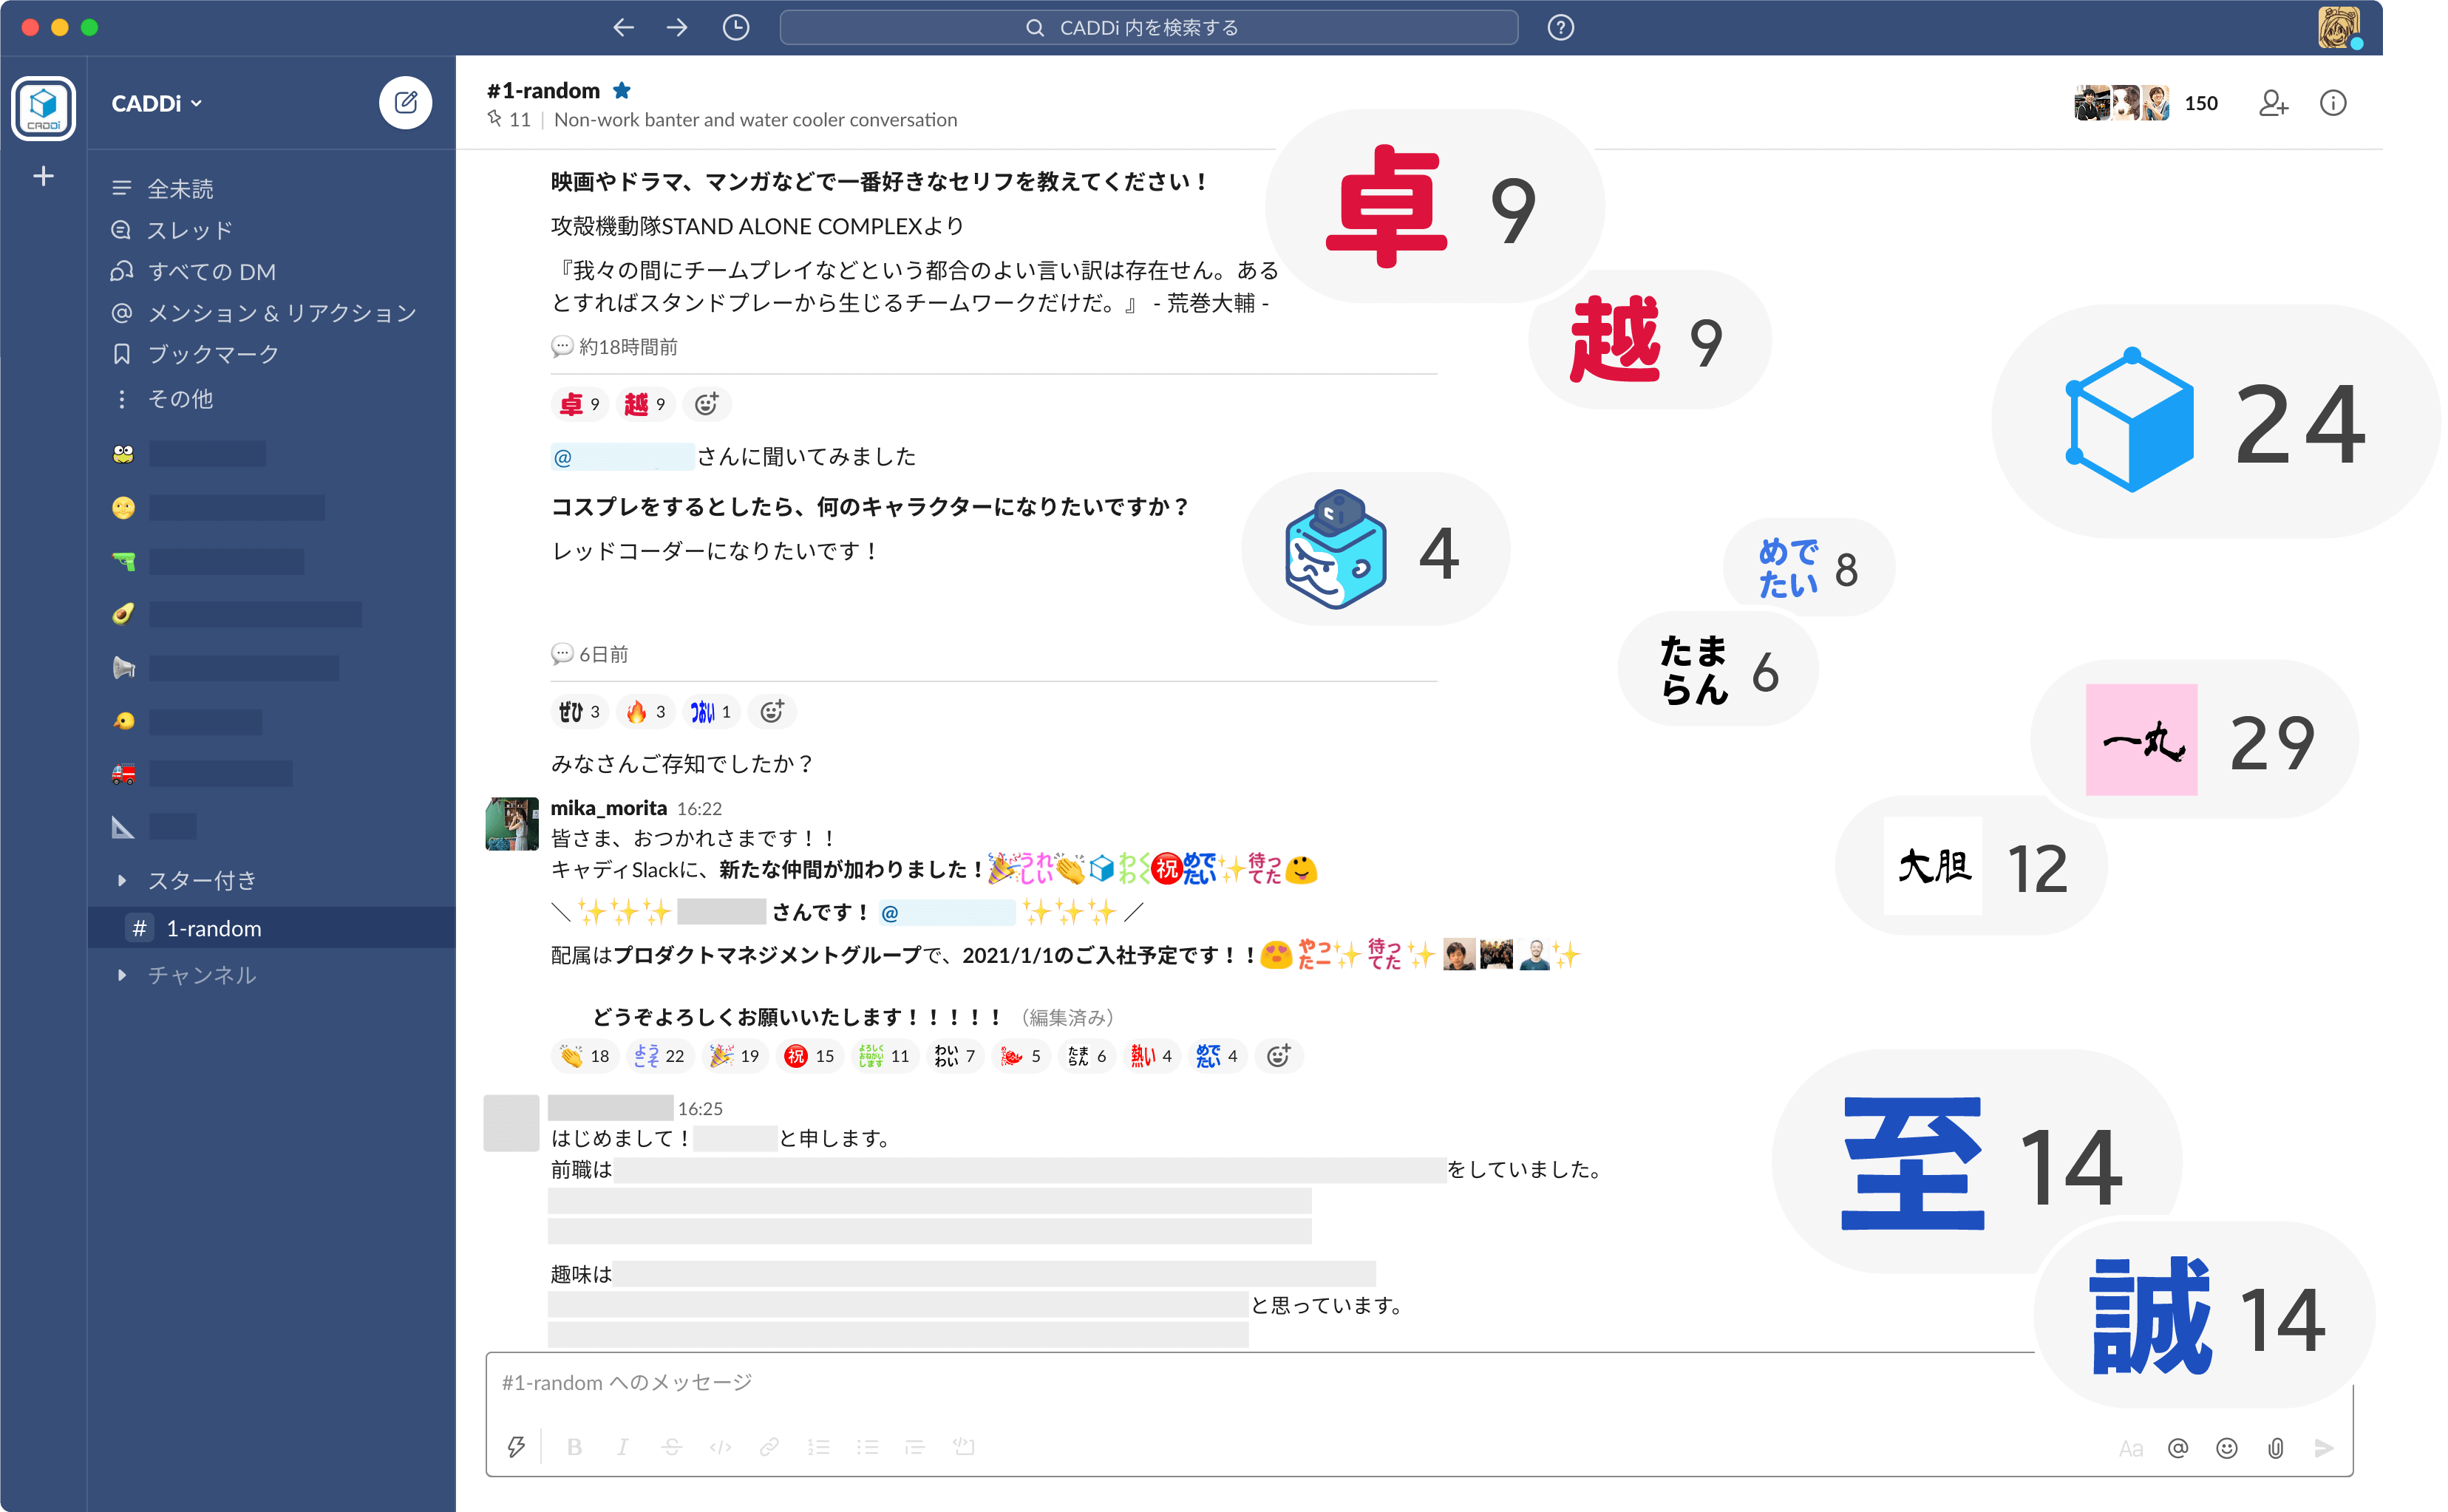Image resolution: width=2448 pixels, height=1512 pixels.
Task: Show channel details info icon
Action: (2332, 103)
